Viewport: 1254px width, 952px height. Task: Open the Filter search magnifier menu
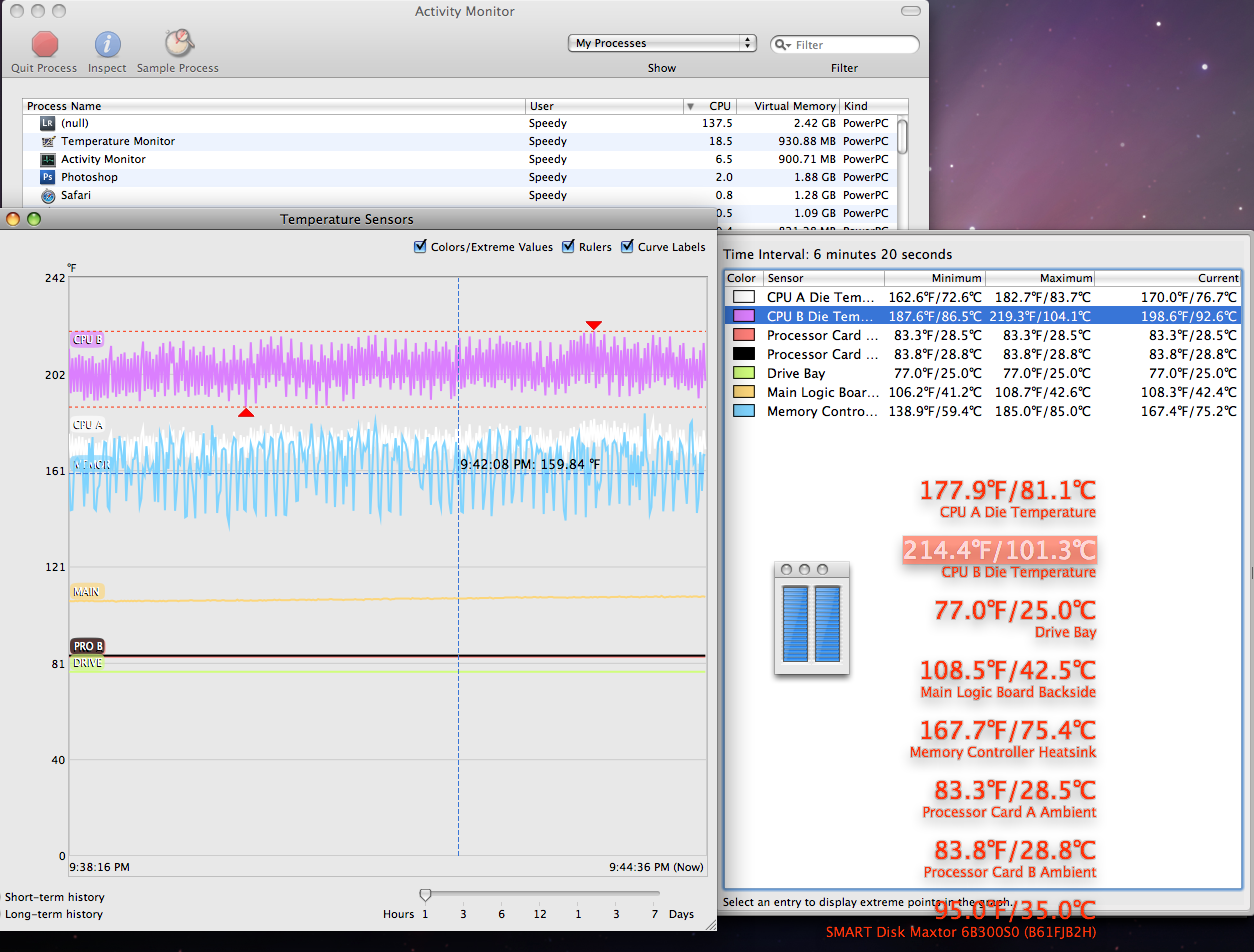784,45
